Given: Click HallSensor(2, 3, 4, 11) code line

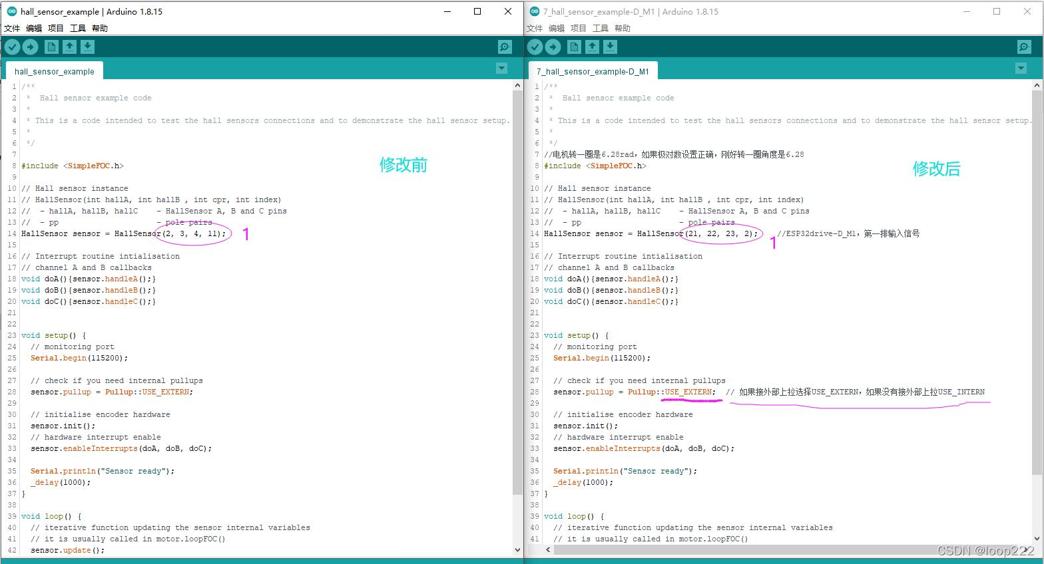Looking at the screenshot, I should pos(123,234).
